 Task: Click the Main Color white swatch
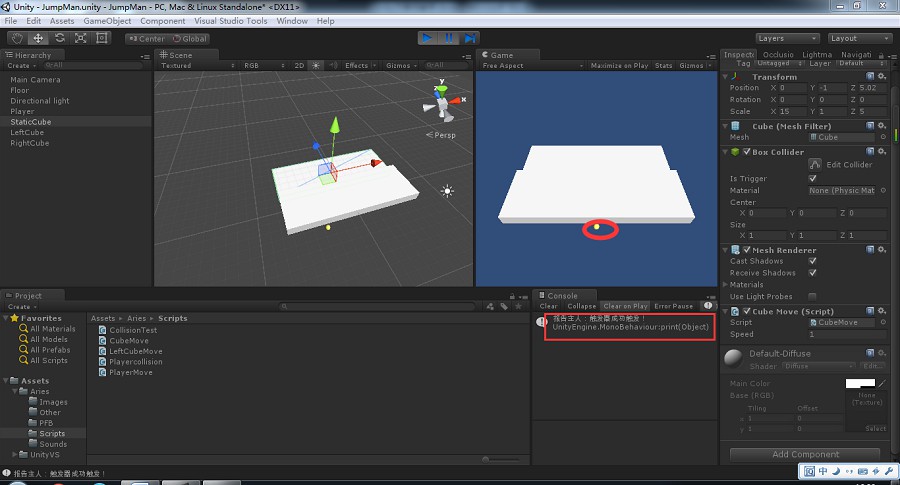pyautogui.click(x=860, y=383)
